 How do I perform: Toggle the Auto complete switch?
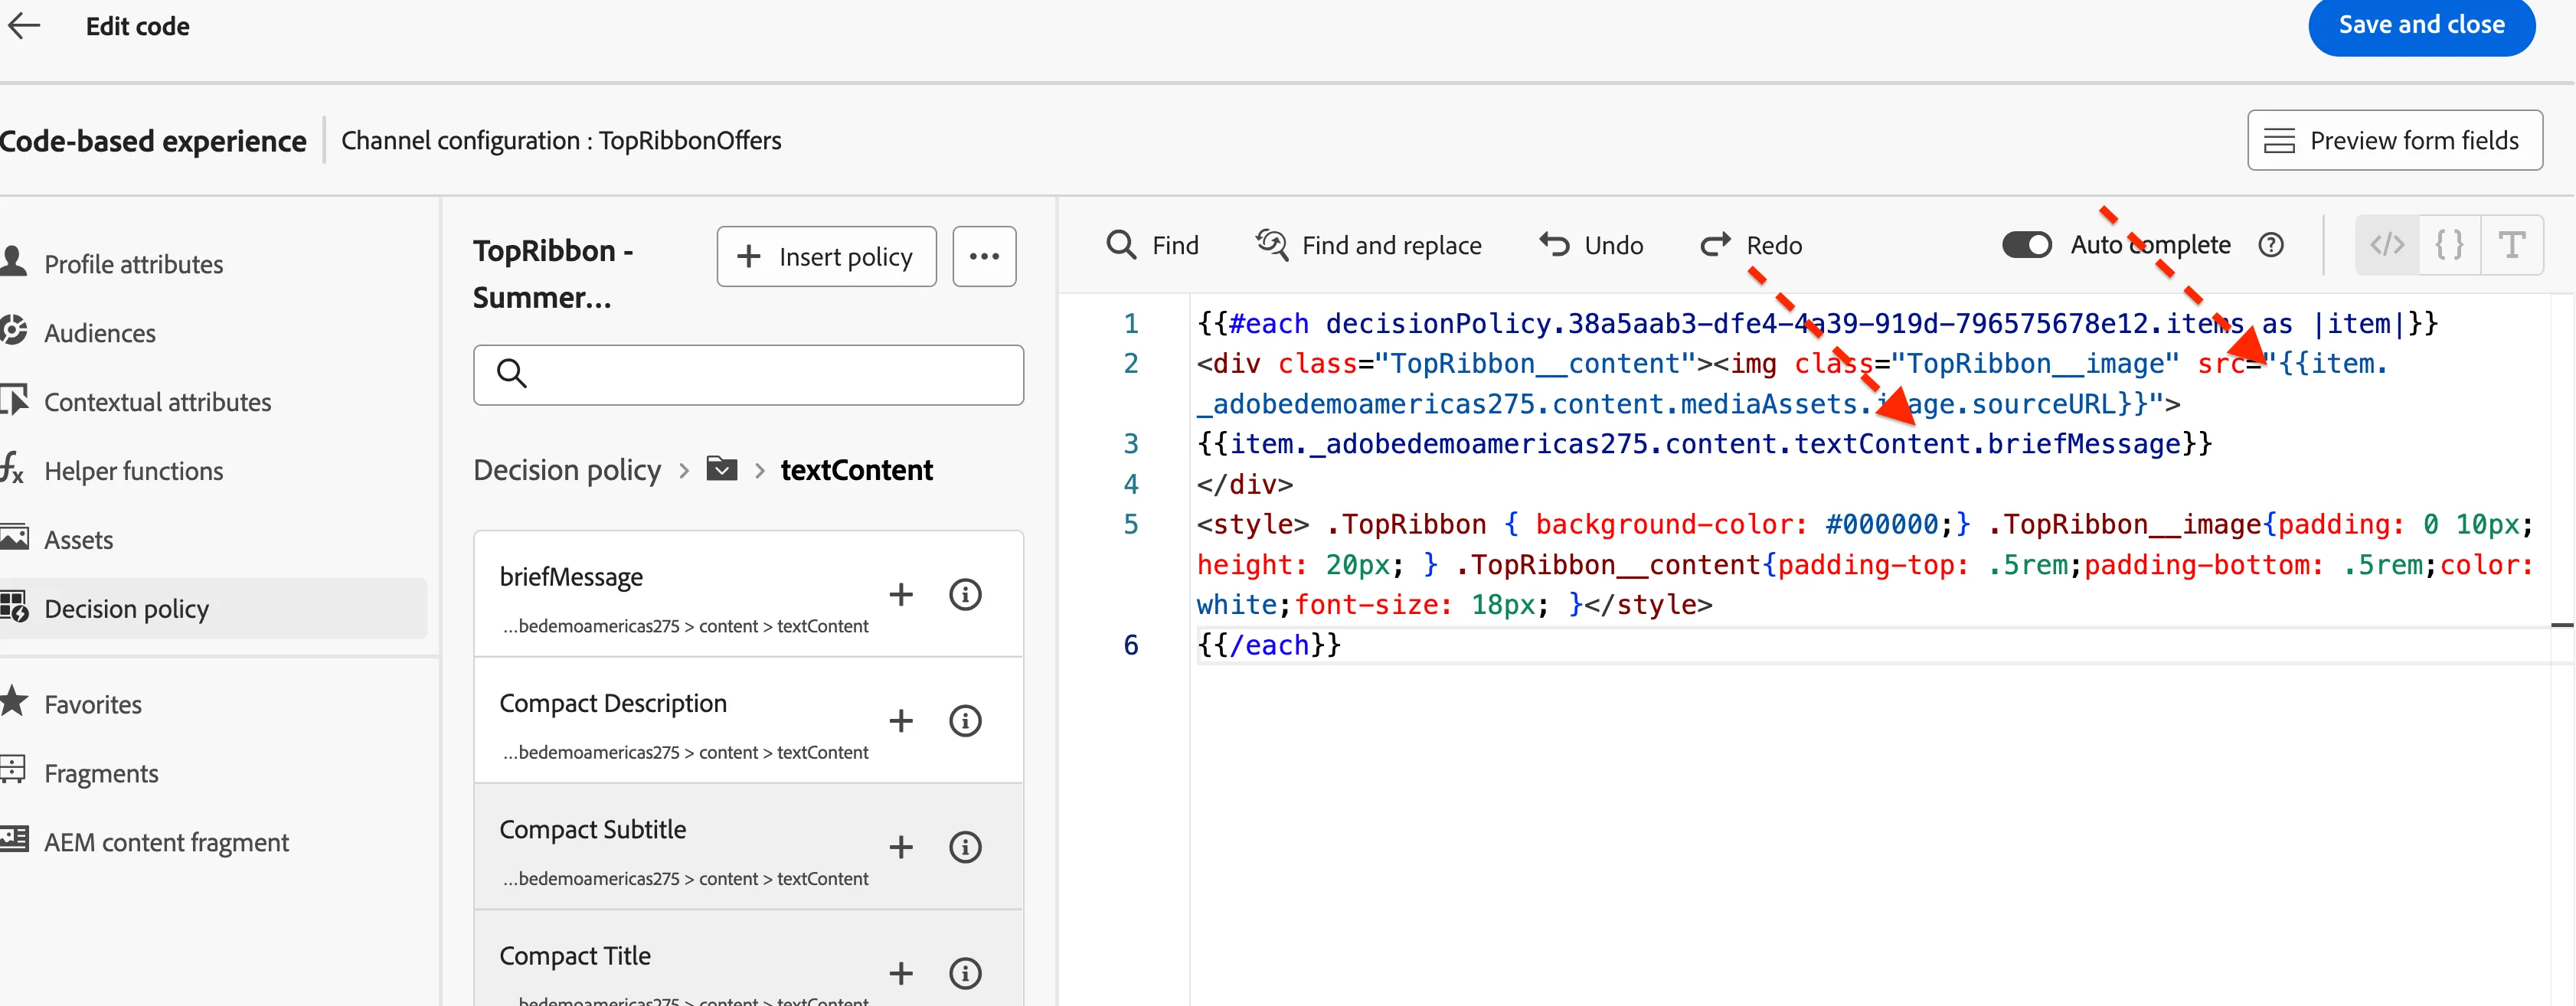coord(2026,245)
